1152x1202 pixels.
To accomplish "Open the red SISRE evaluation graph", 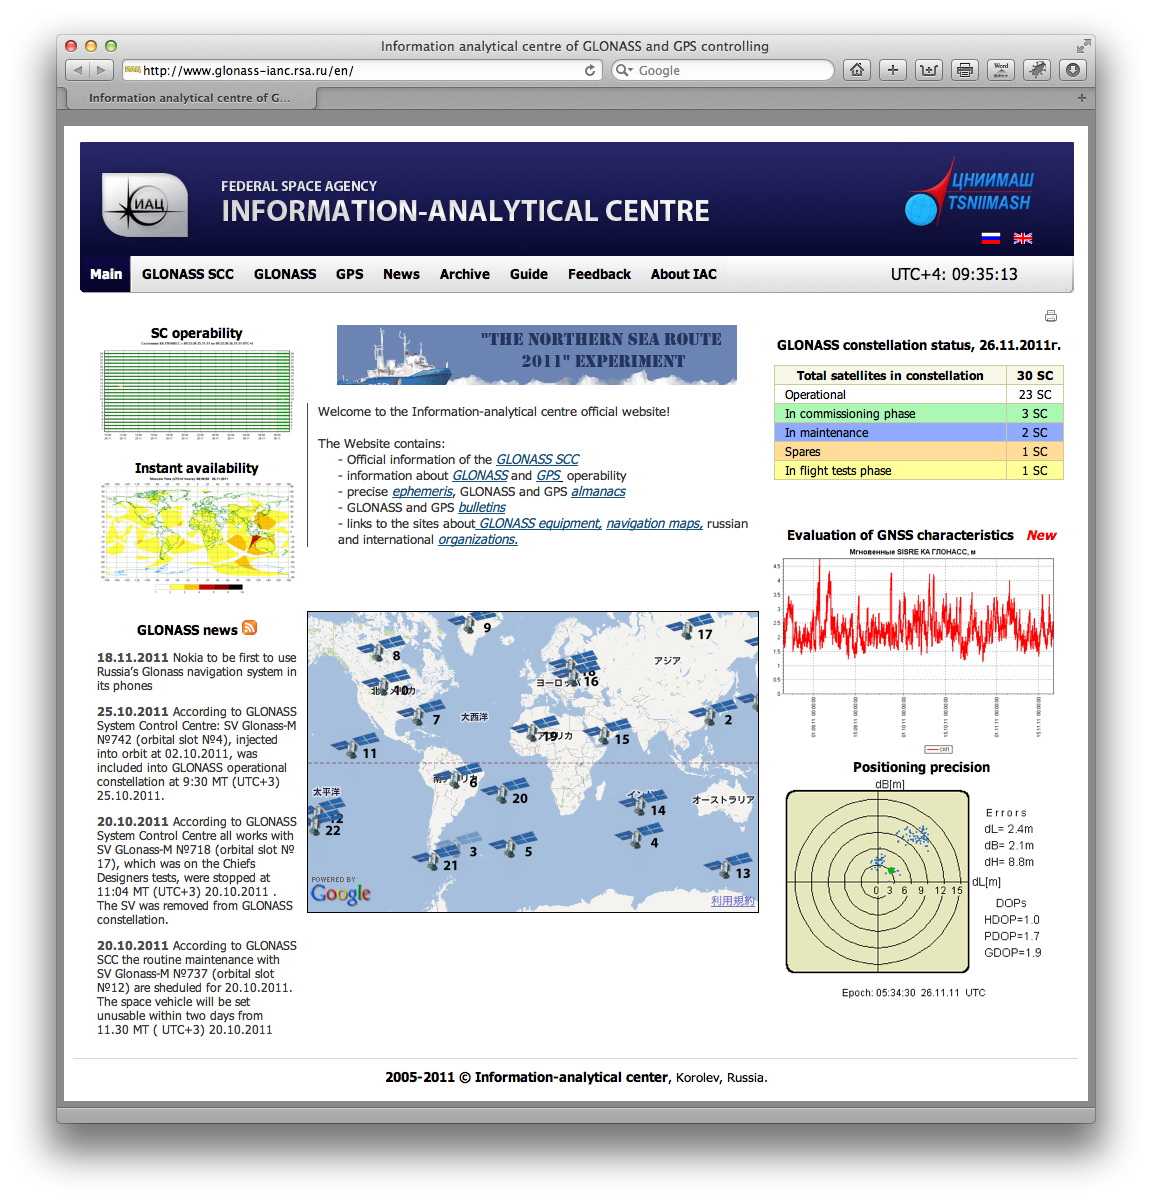I will point(916,650).
